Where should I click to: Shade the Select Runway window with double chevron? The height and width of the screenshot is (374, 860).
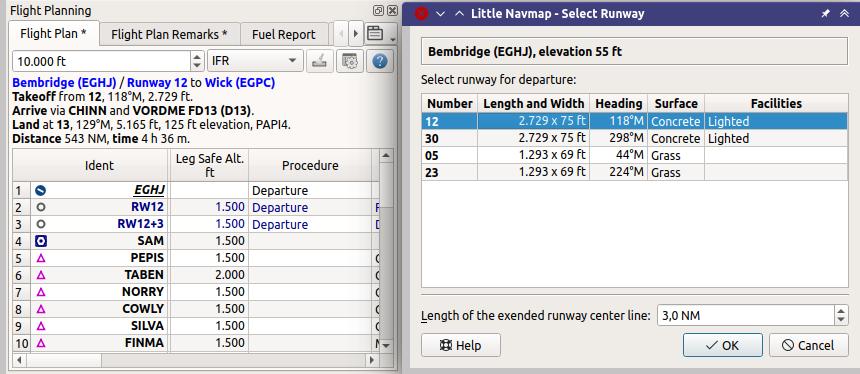pyautogui.click(x=845, y=14)
